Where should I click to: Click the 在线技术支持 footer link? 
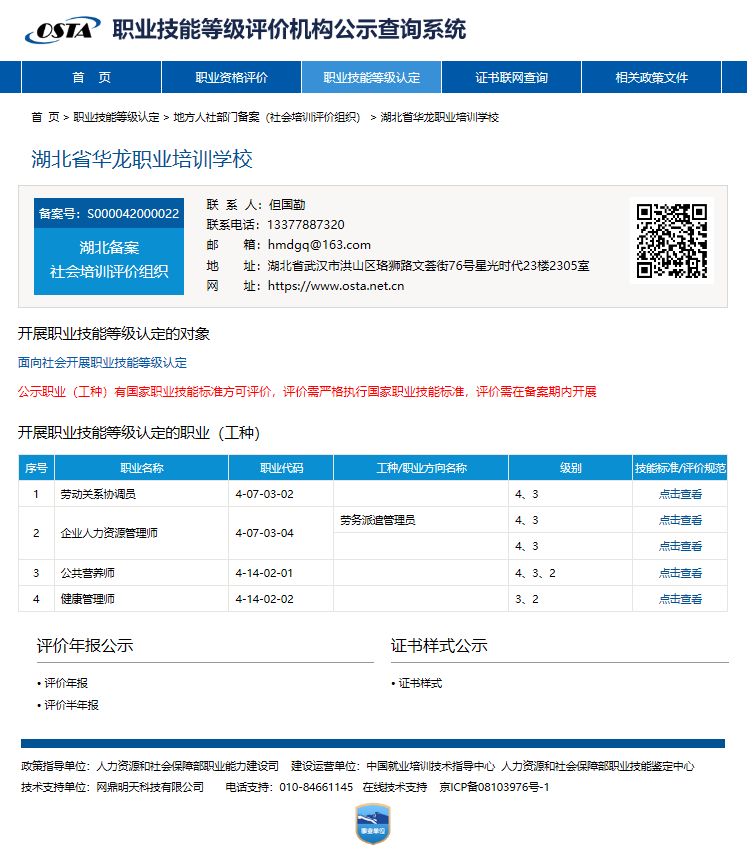pos(395,787)
